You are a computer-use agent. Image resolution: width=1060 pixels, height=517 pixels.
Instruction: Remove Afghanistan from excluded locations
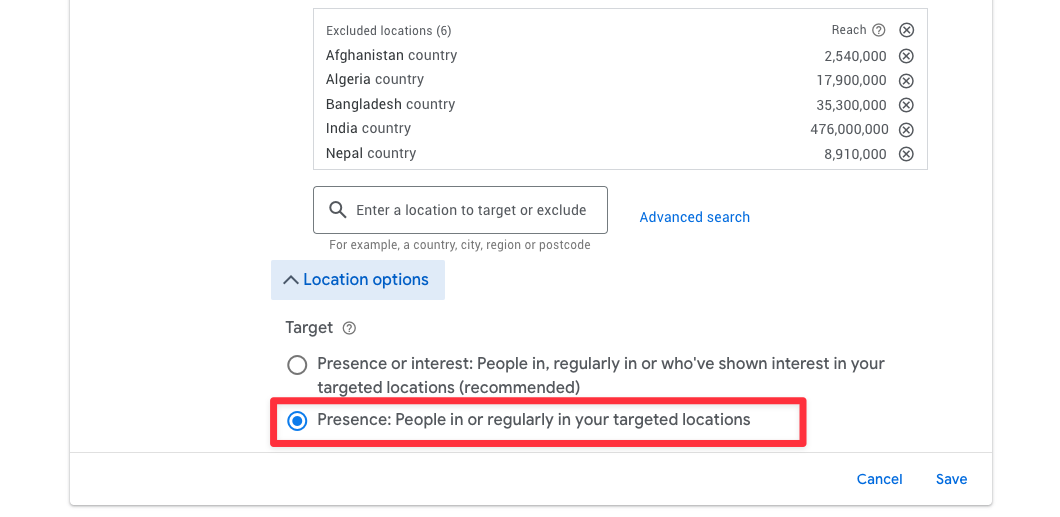pos(906,56)
